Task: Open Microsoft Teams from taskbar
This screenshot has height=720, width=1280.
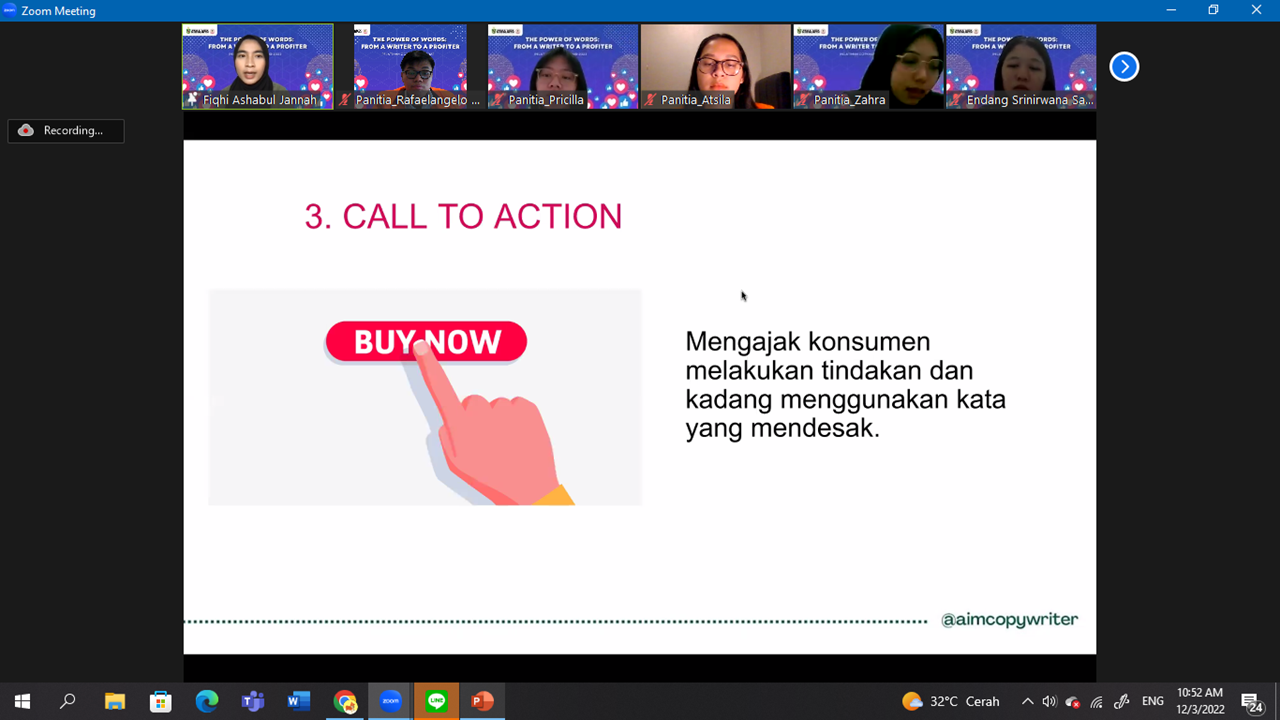Action: point(252,701)
